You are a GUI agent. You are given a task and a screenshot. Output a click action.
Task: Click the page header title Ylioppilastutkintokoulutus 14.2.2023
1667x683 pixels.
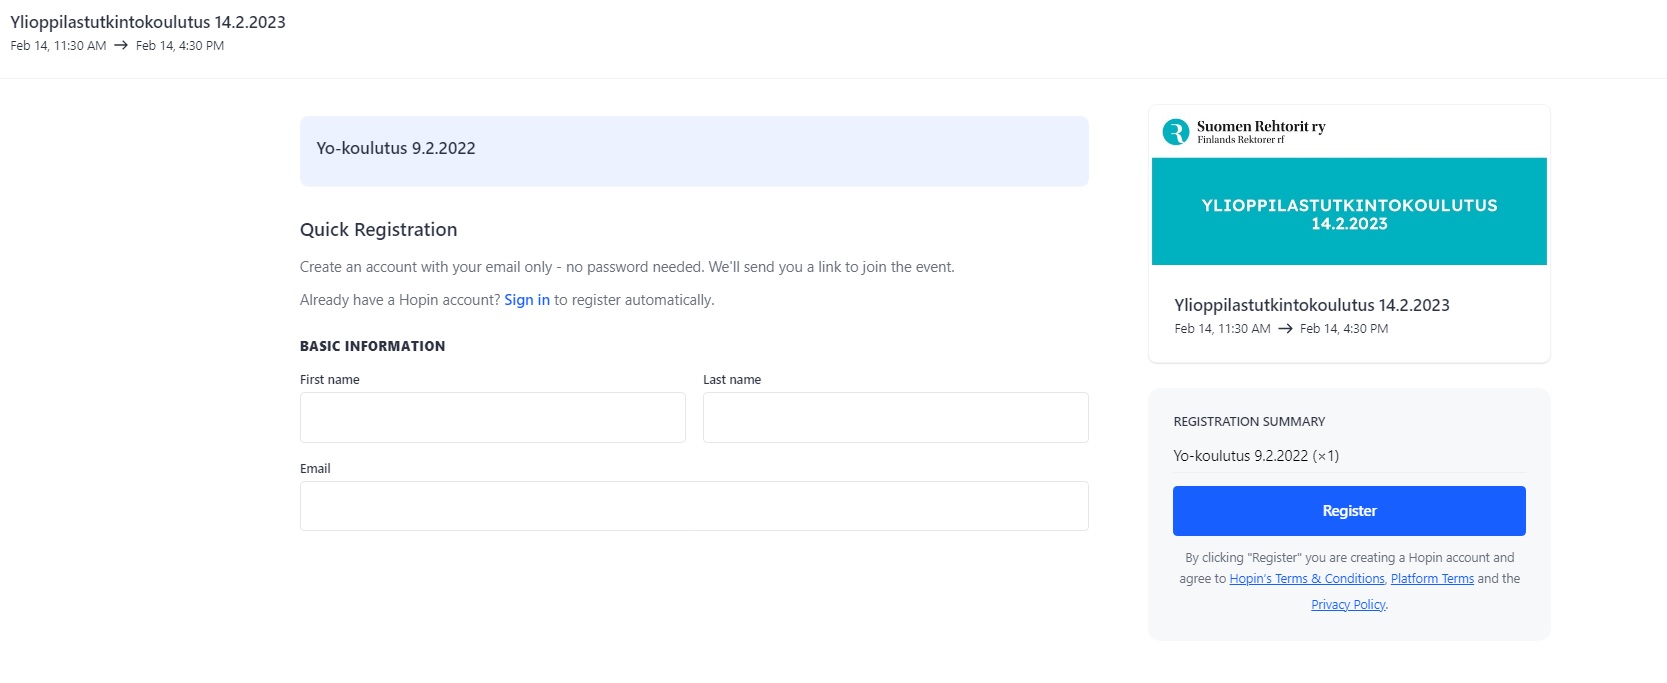tap(148, 22)
